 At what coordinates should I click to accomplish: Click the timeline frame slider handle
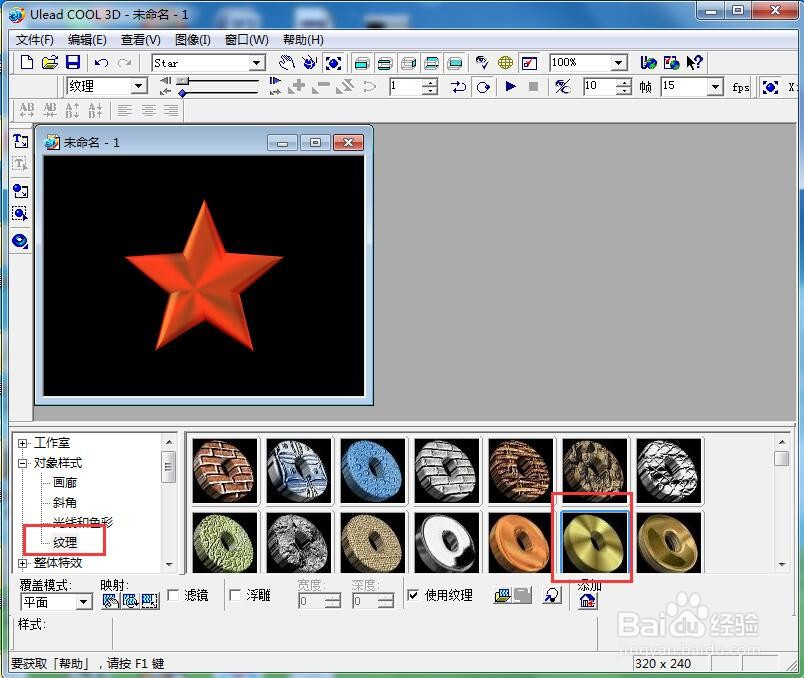(183, 81)
